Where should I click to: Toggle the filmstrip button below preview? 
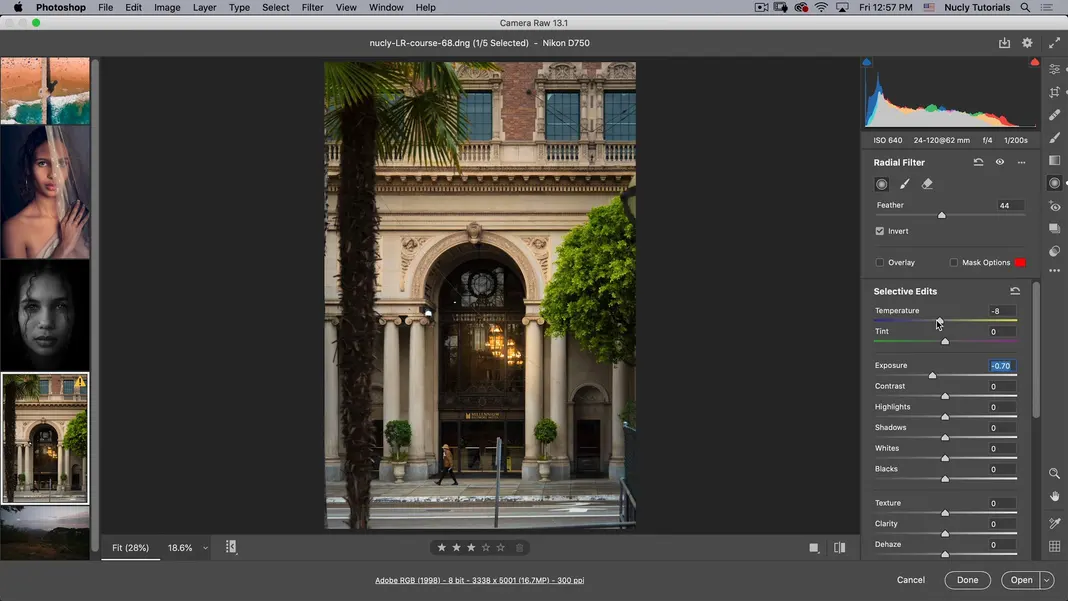[231, 547]
